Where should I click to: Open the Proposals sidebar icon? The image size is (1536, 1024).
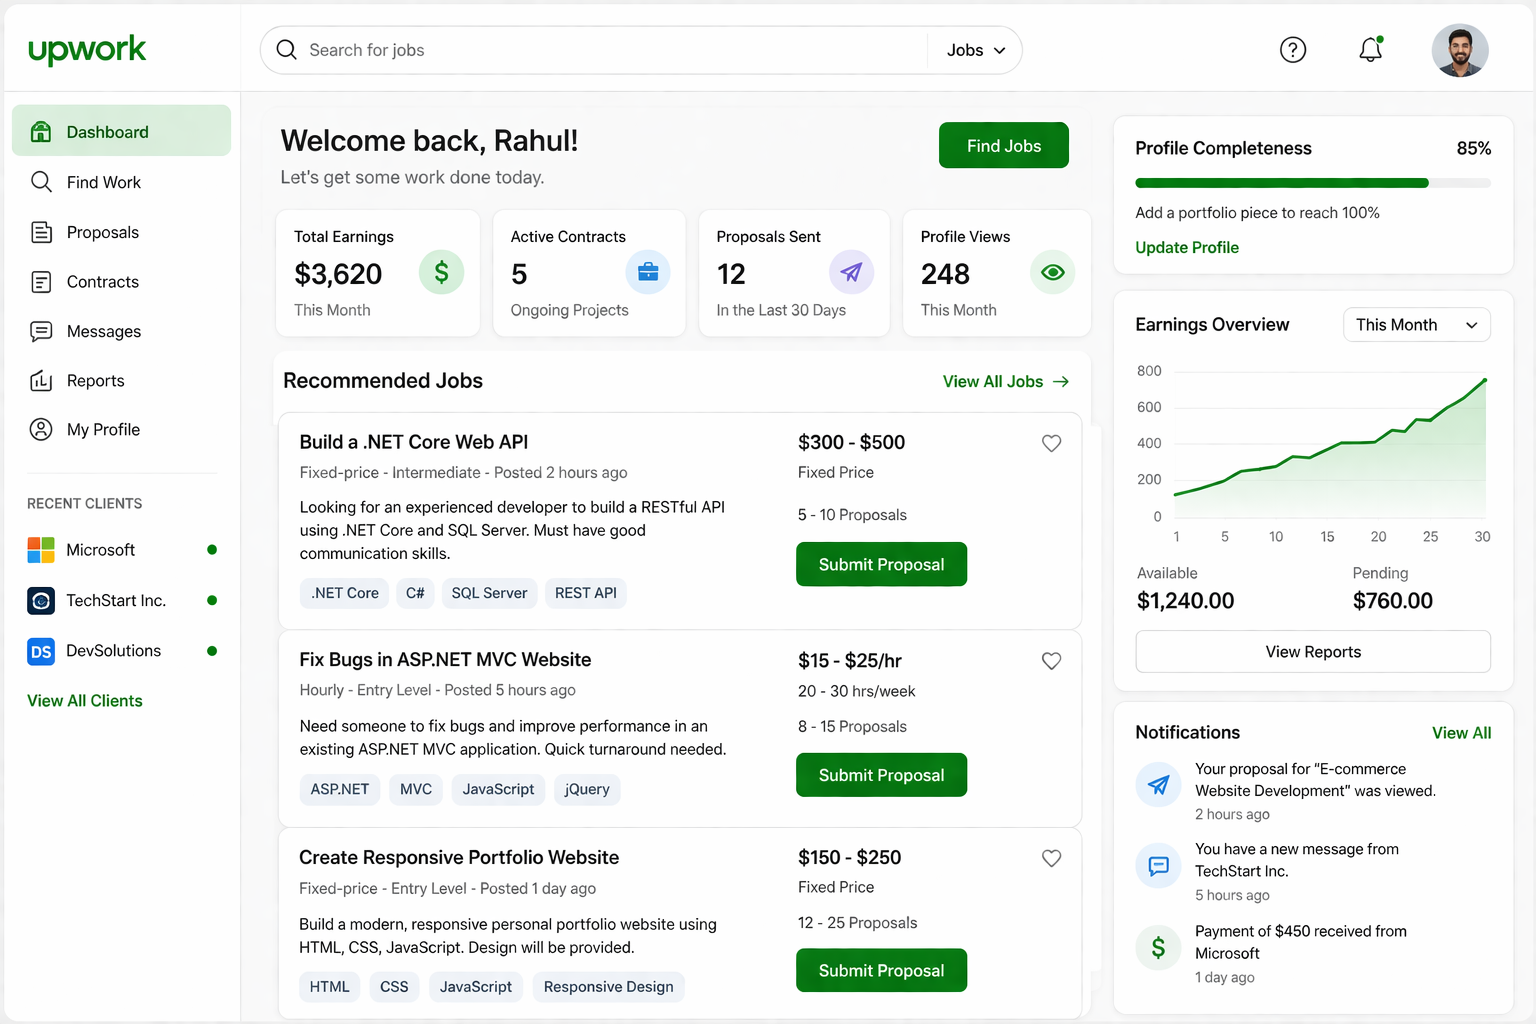point(41,231)
